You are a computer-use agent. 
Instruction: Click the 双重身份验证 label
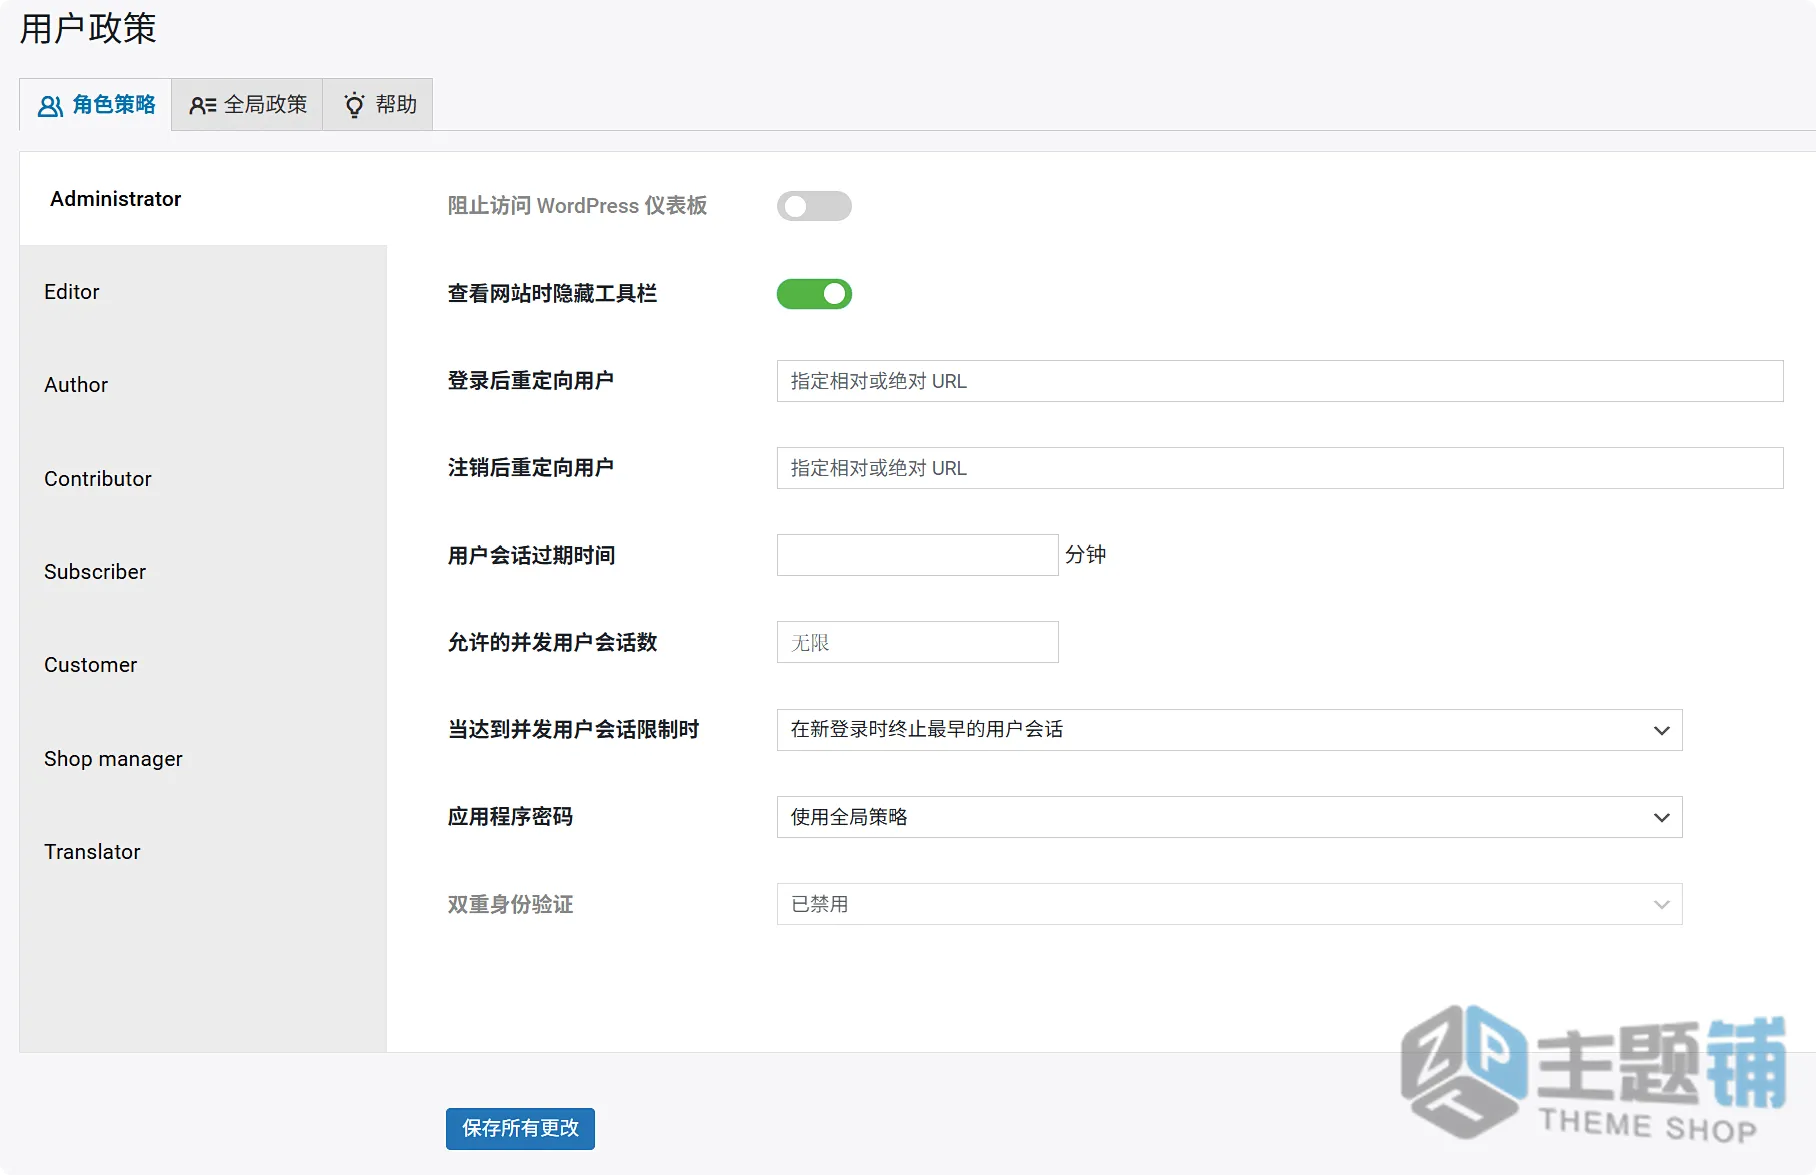point(510,905)
